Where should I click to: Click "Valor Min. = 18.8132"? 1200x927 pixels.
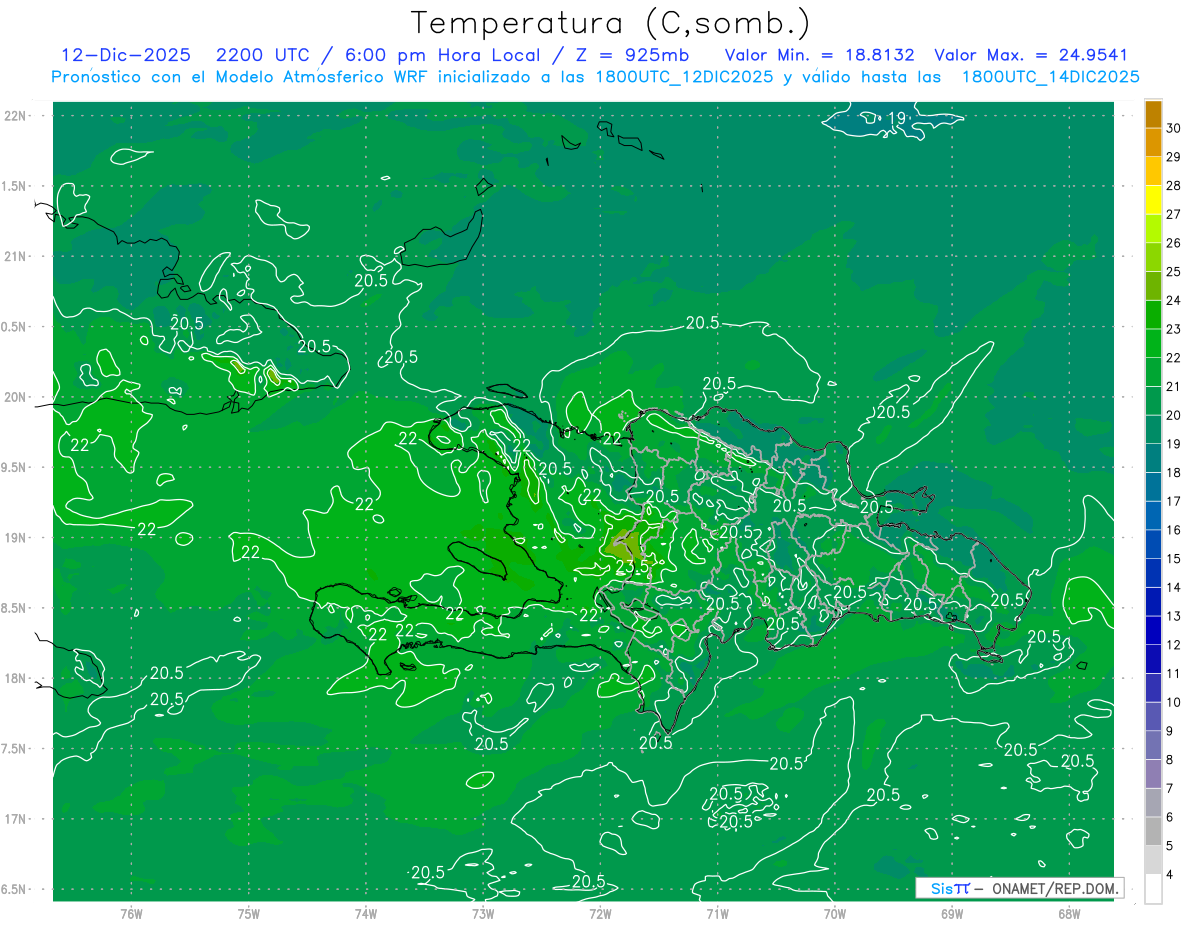(x=819, y=55)
